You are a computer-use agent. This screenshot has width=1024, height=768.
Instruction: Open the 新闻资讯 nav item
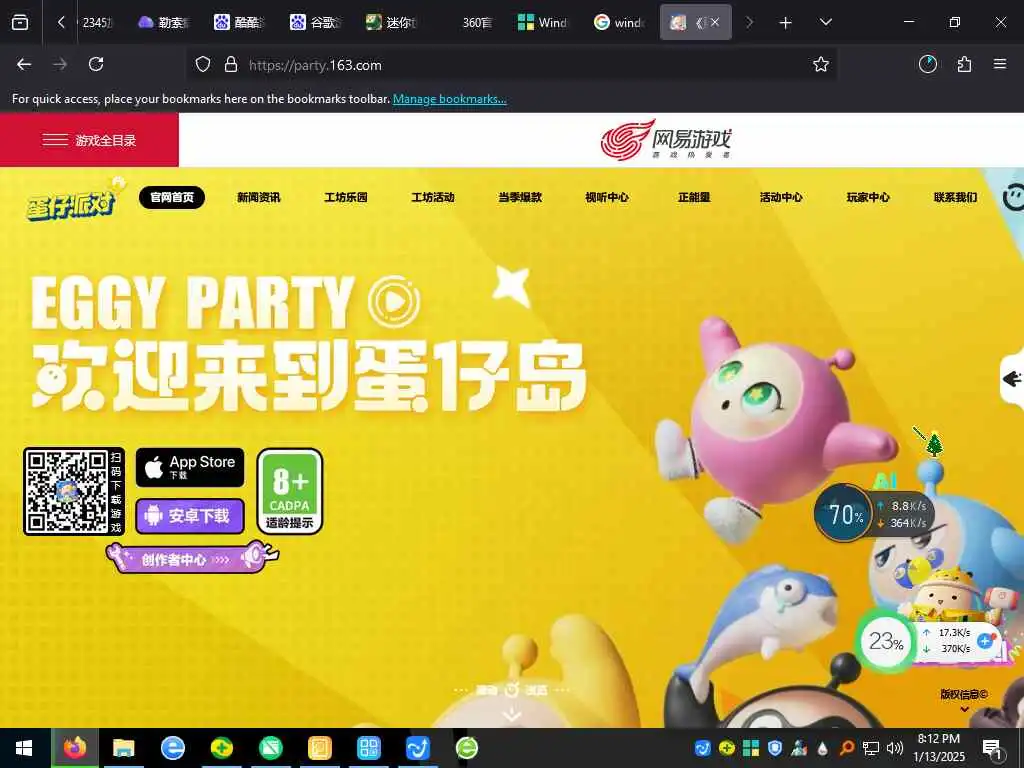(259, 197)
